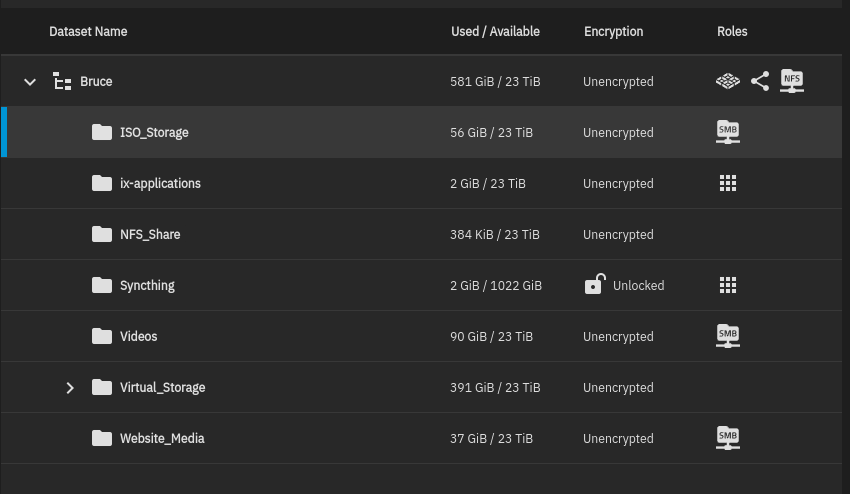
Task: Click the SMB share icon for Videos
Action: click(x=727, y=336)
